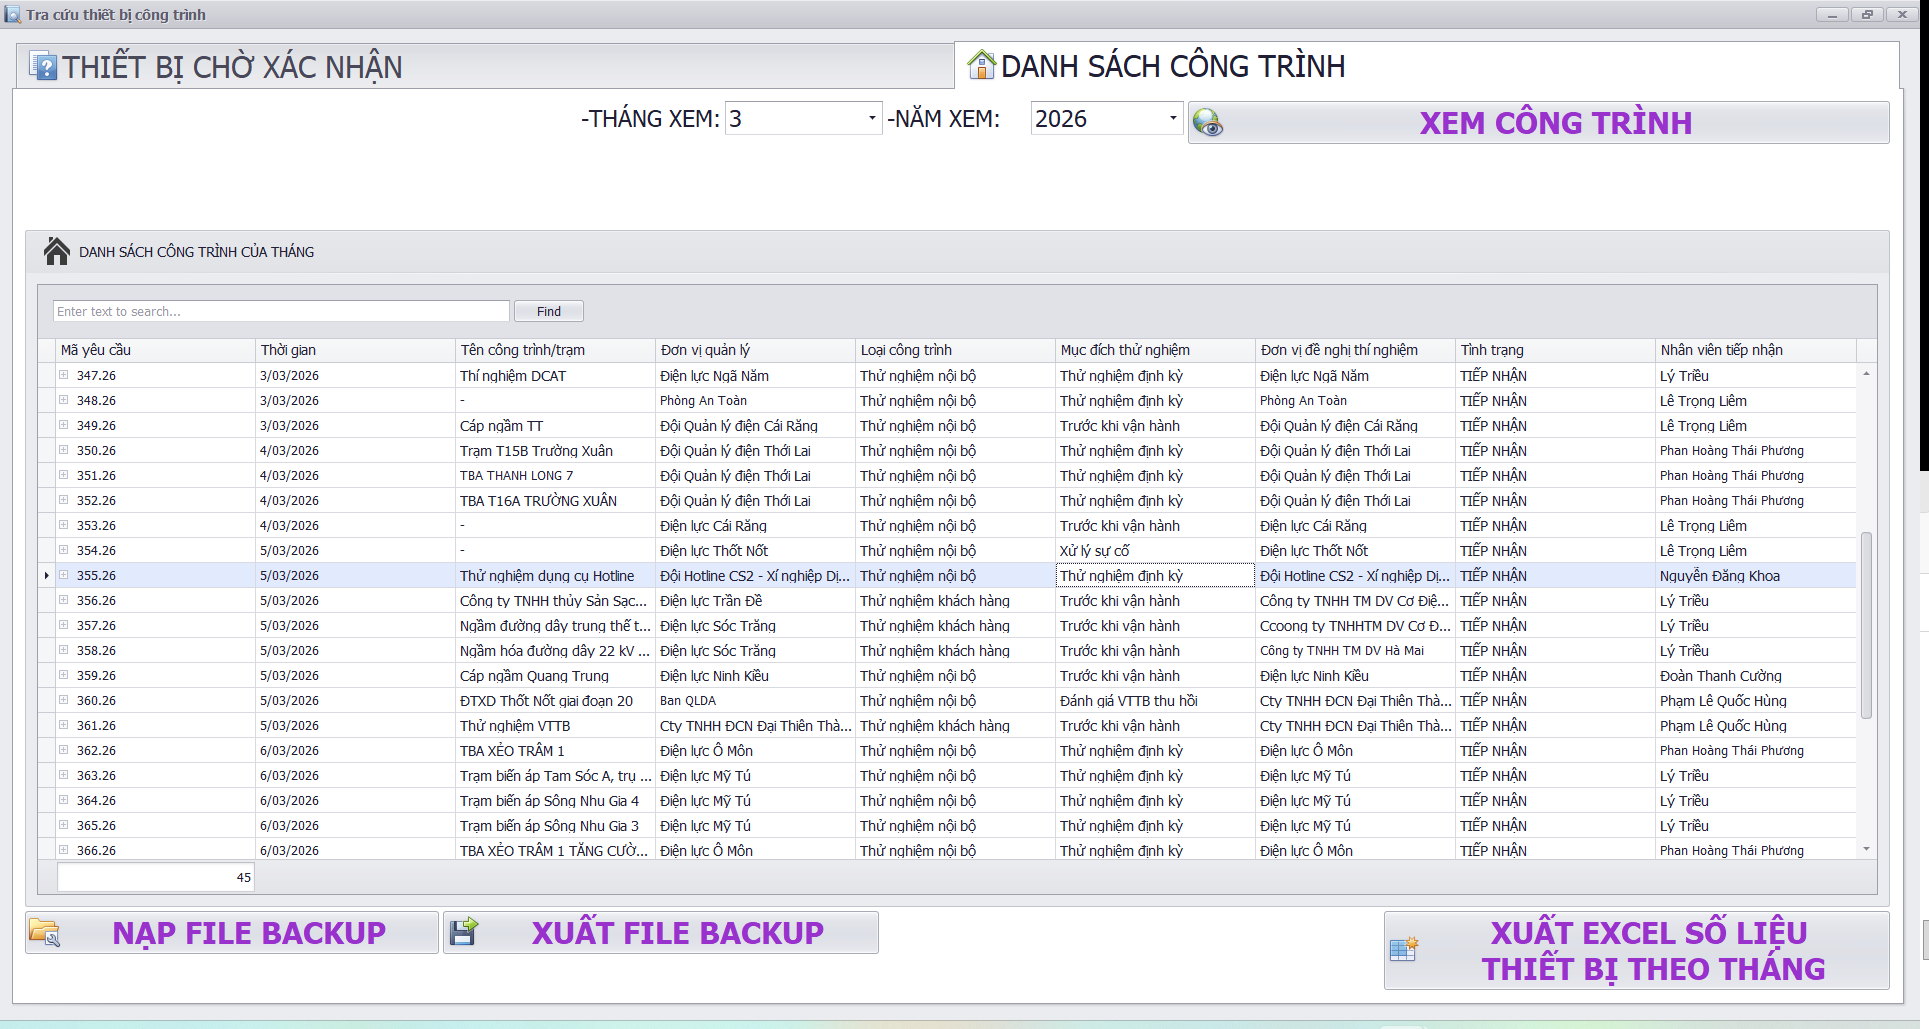Switch to THIẾT BỊ CHỜ XÁC NHẬN tab
The image size is (1929, 1029).
point(232,67)
